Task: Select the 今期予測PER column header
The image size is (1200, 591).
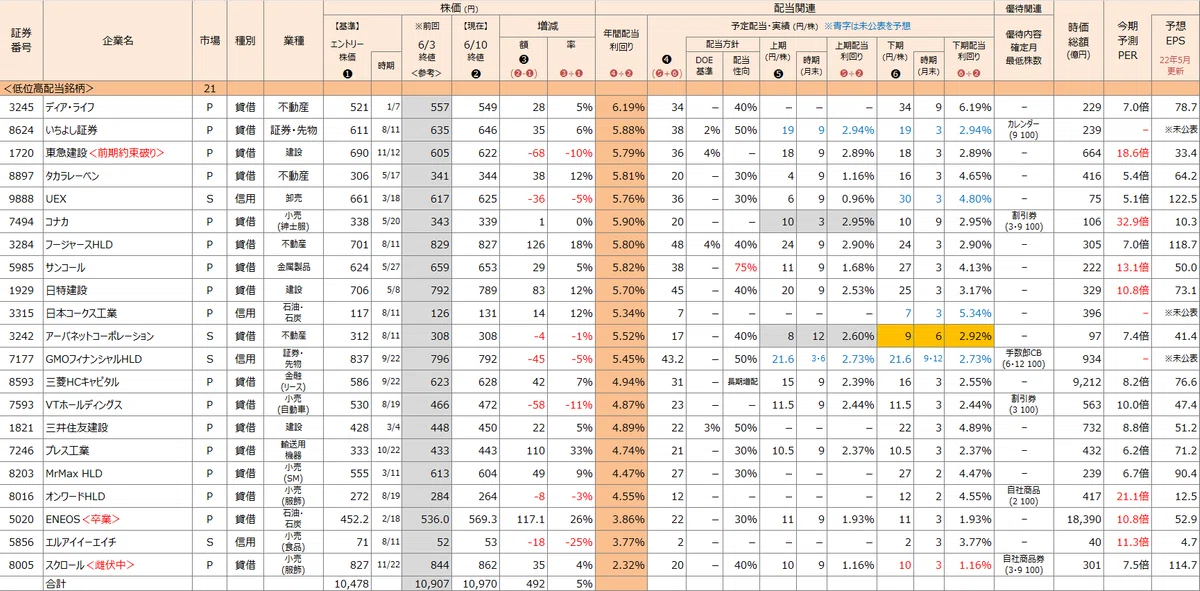Action: [1127, 41]
